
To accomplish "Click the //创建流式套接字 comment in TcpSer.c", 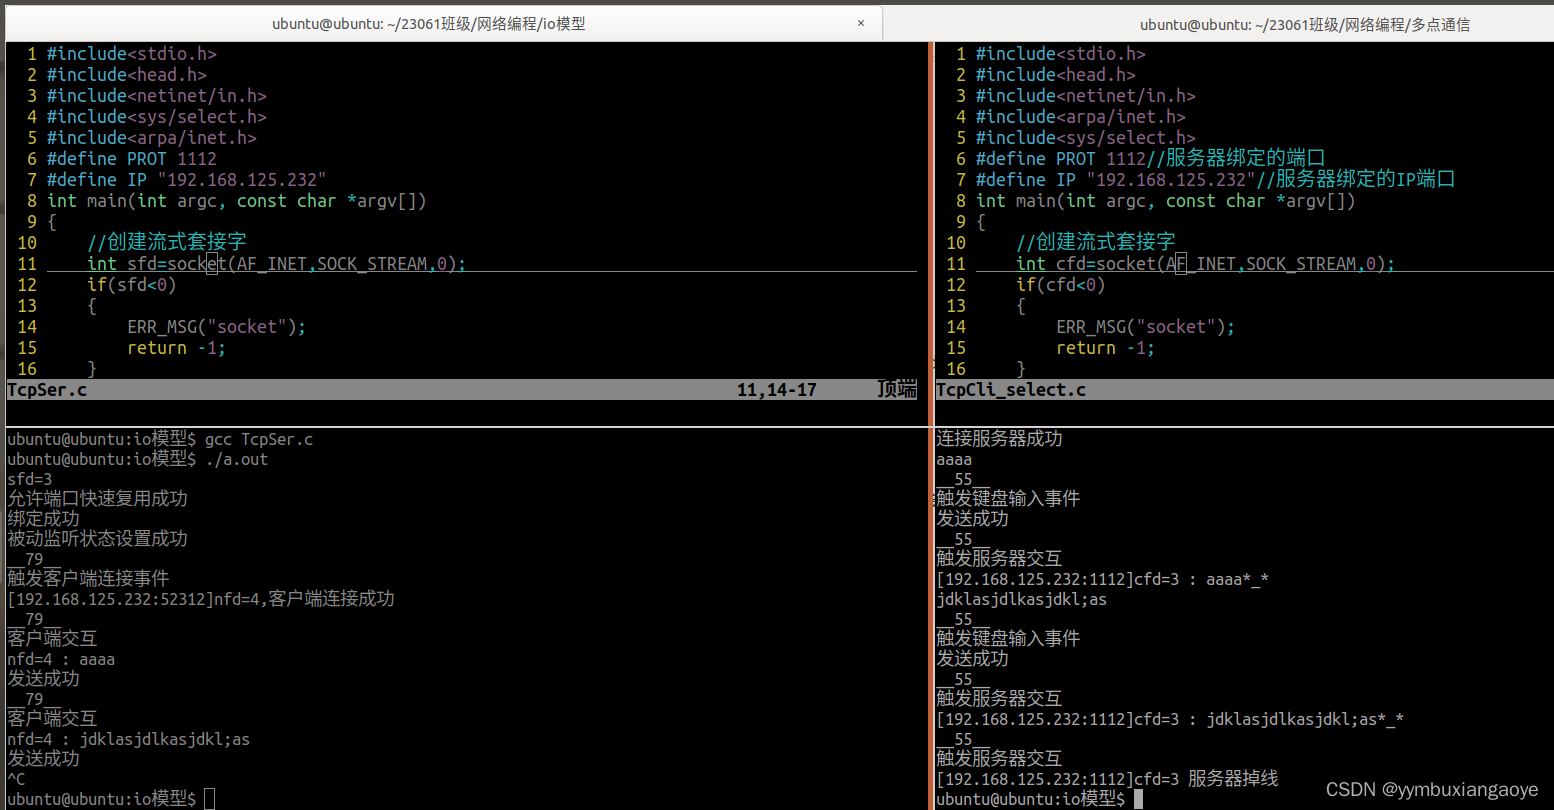I will [x=166, y=243].
